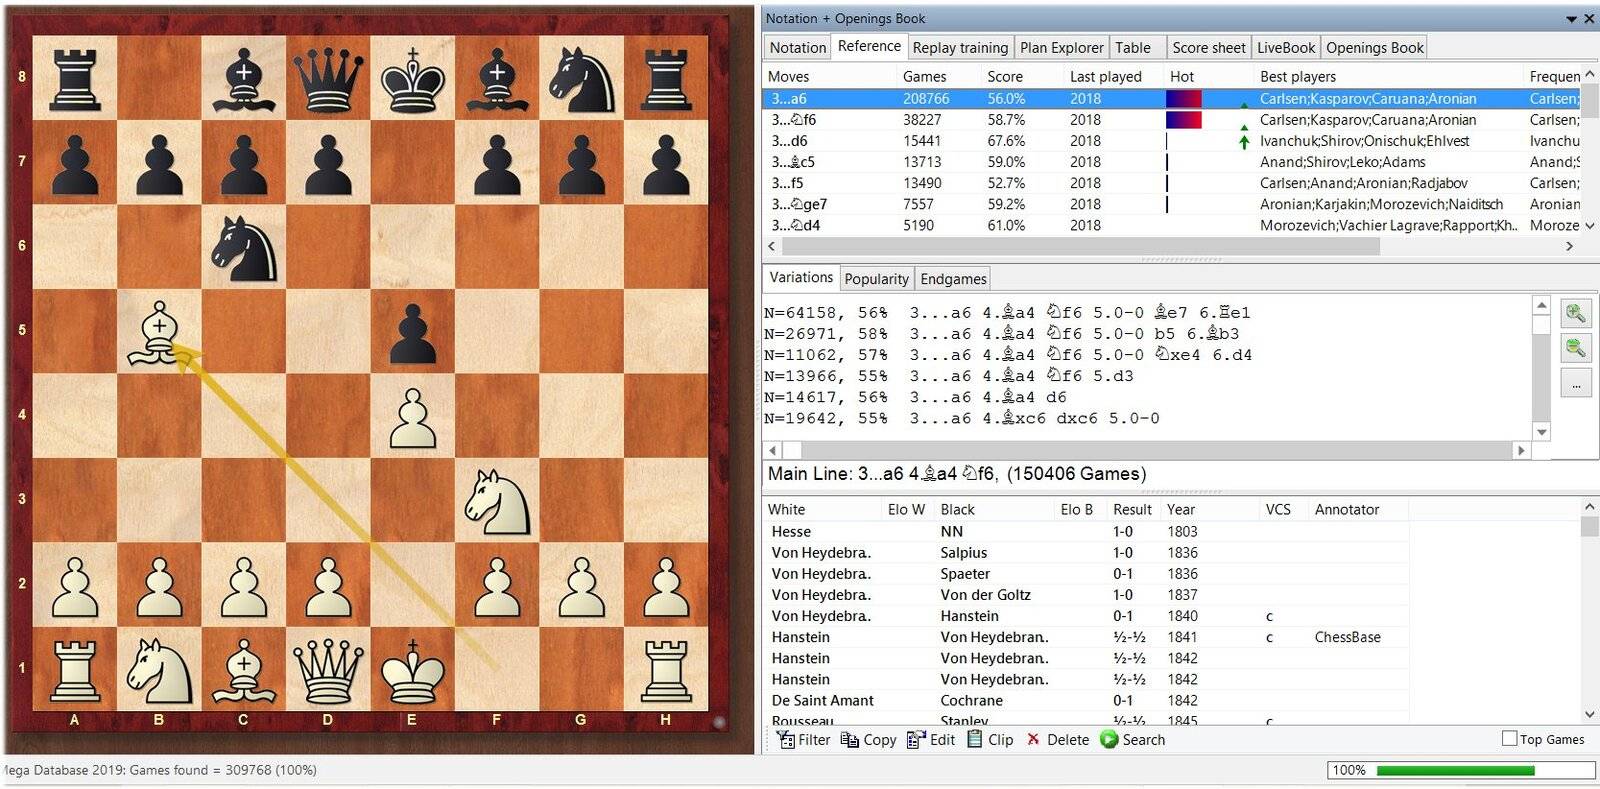Image resolution: width=1600 pixels, height=789 pixels.
Task: Select the Variations sub-tab
Action: pyautogui.click(x=801, y=278)
